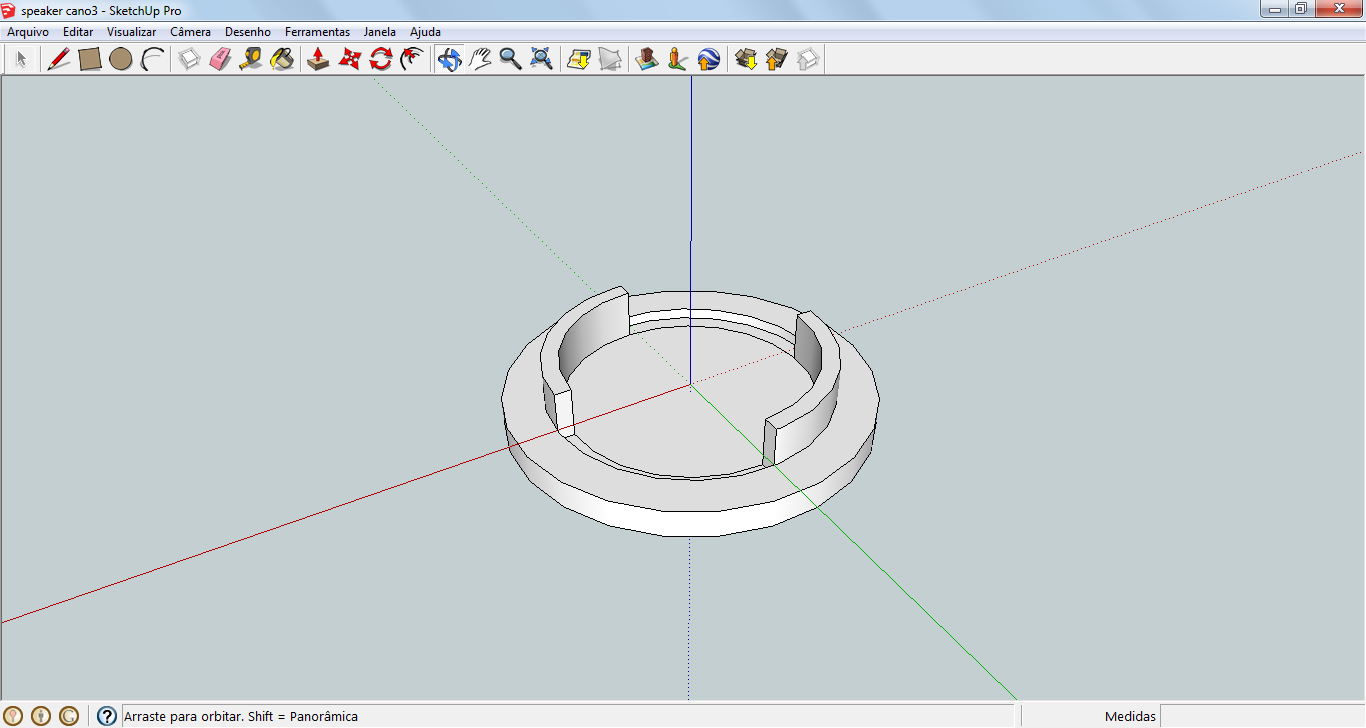
Task: Open the Editar menu
Action: 78,32
